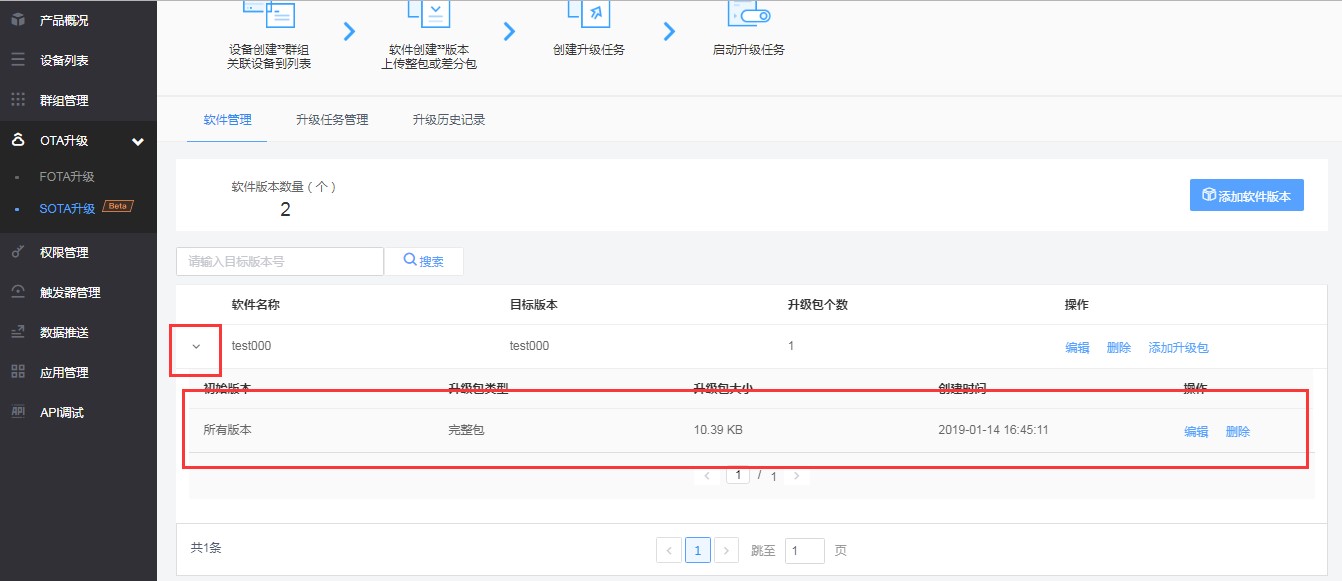Click 添加升级包 for test000
The image size is (1342, 581).
tap(1179, 348)
